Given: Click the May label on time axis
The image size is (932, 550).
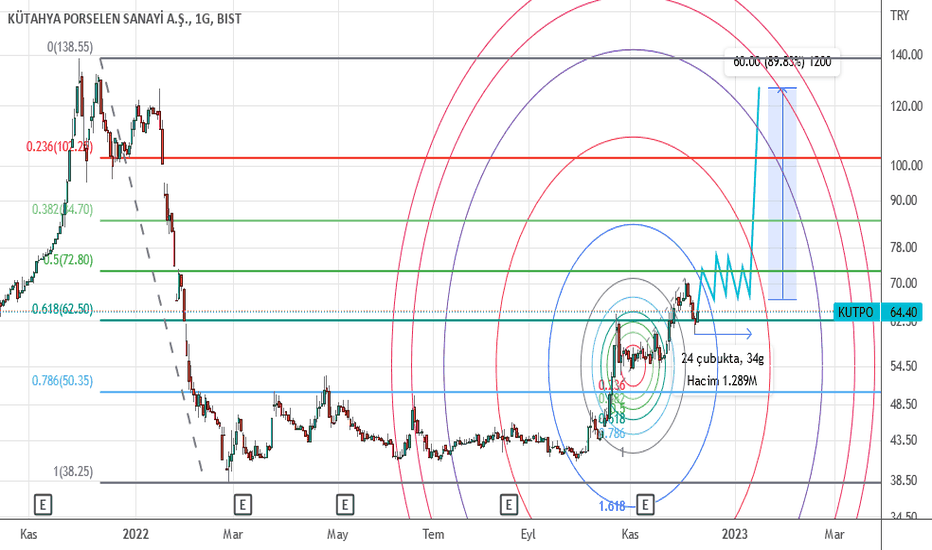Looking at the screenshot, I should (x=338, y=534).
